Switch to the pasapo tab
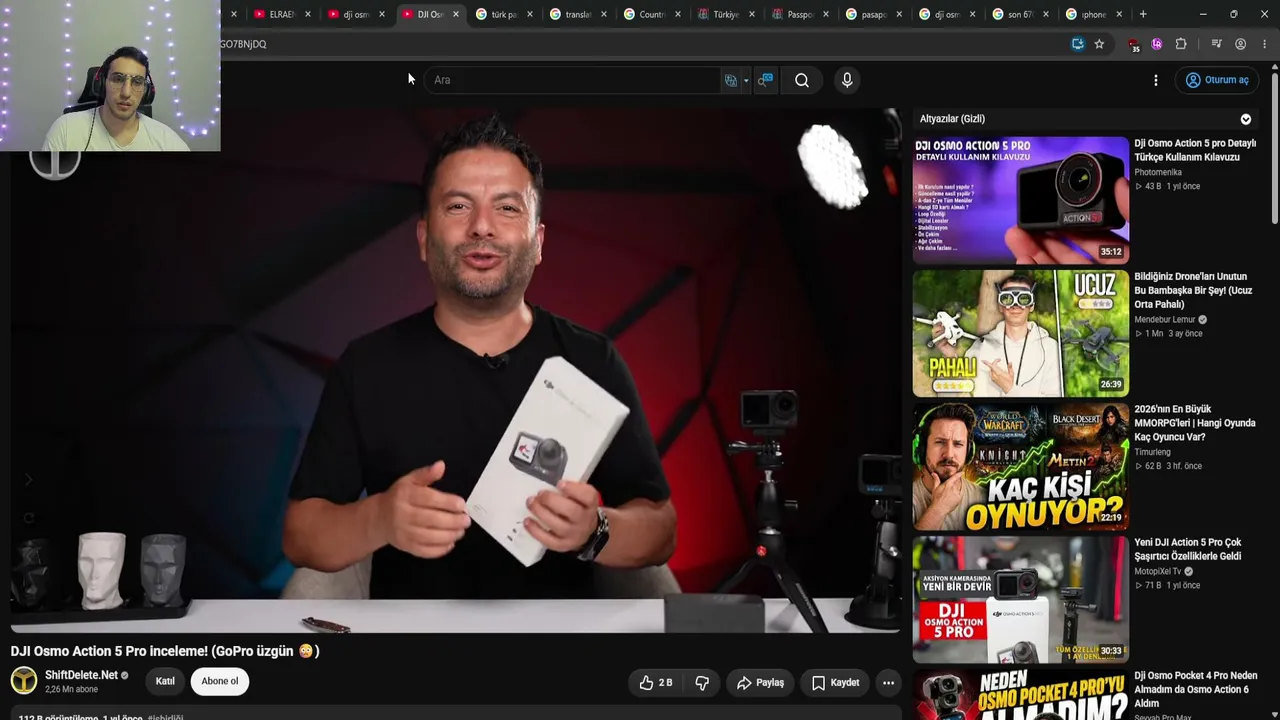 coord(873,14)
